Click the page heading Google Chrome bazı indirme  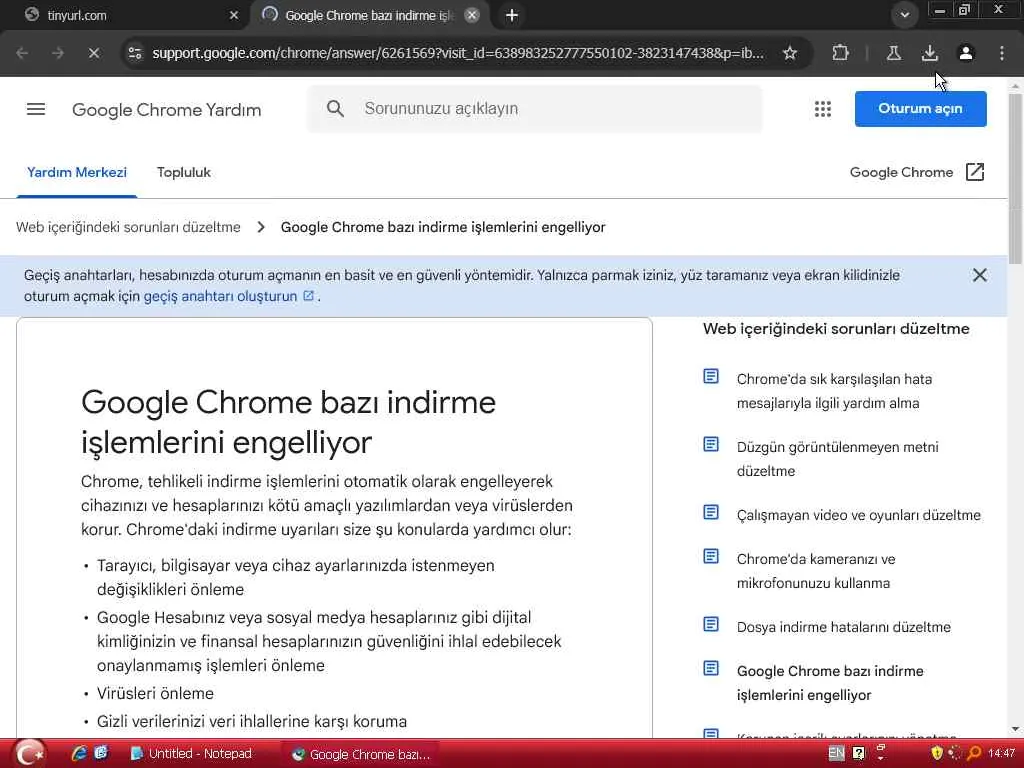tap(288, 422)
